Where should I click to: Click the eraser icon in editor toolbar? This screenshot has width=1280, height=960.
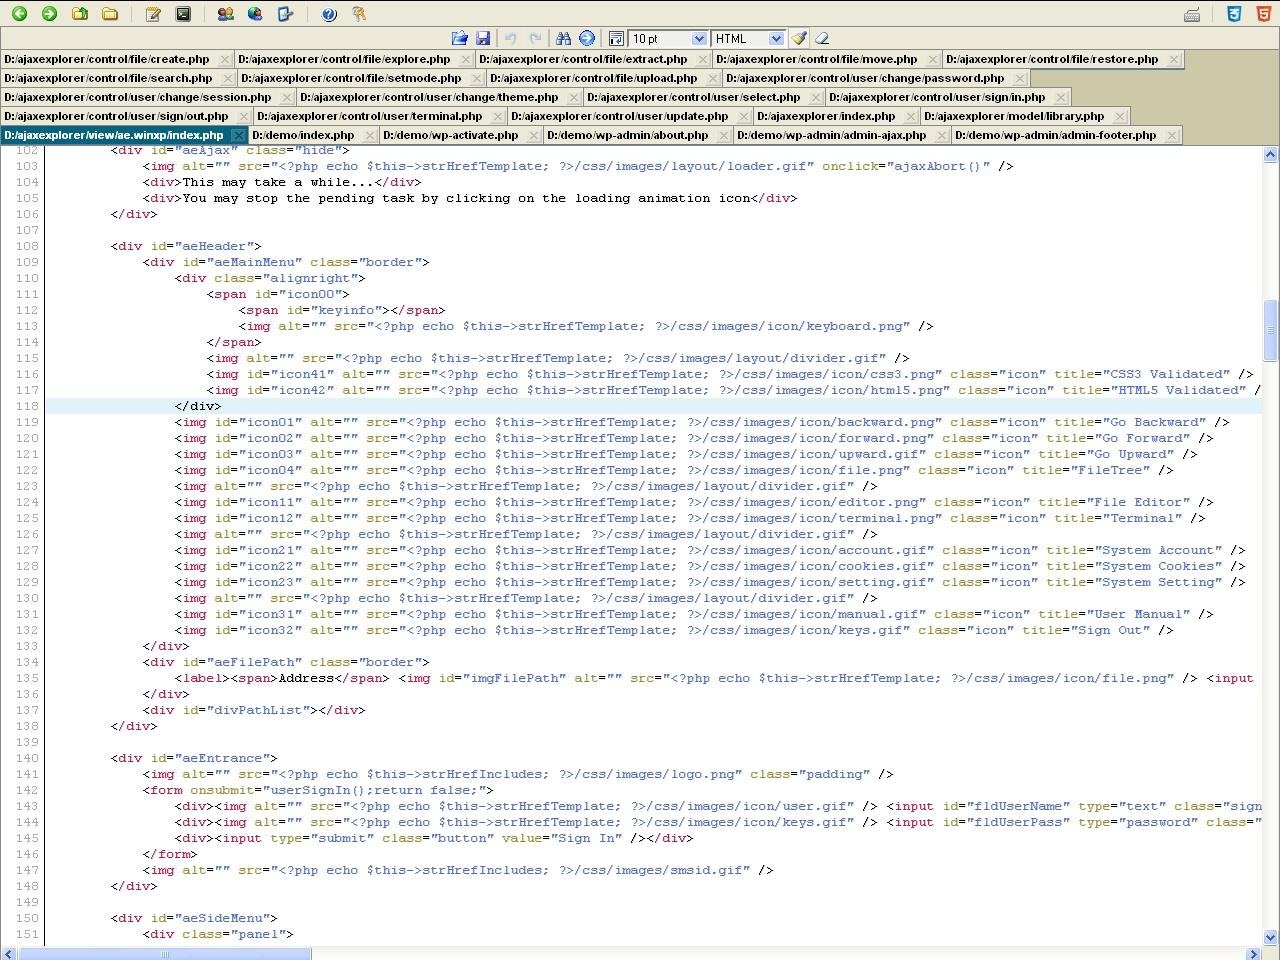(822, 38)
